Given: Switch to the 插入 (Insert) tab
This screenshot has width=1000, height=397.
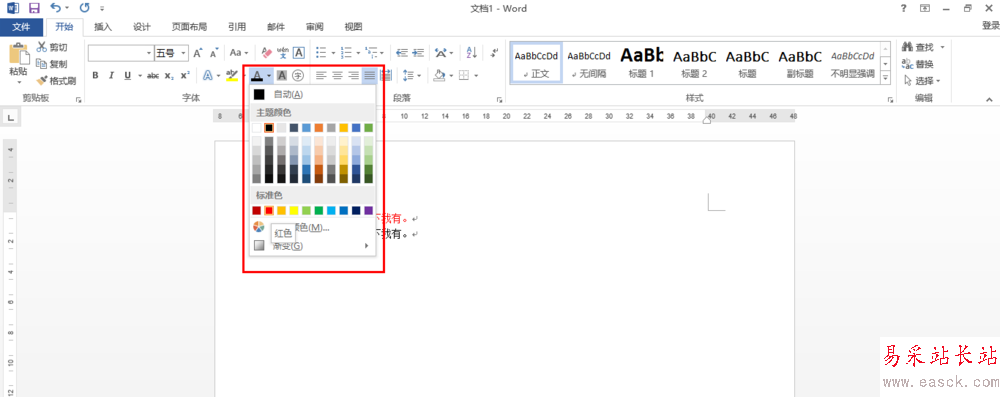Looking at the screenshot, I should [103, 27].
